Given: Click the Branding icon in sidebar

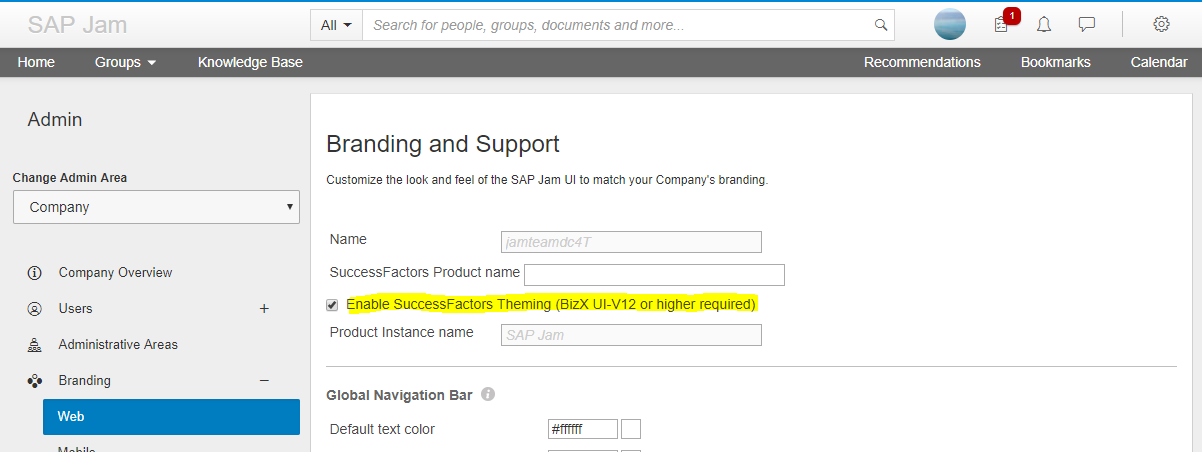Looking at the screenshot, I should [x=35, y=381].
